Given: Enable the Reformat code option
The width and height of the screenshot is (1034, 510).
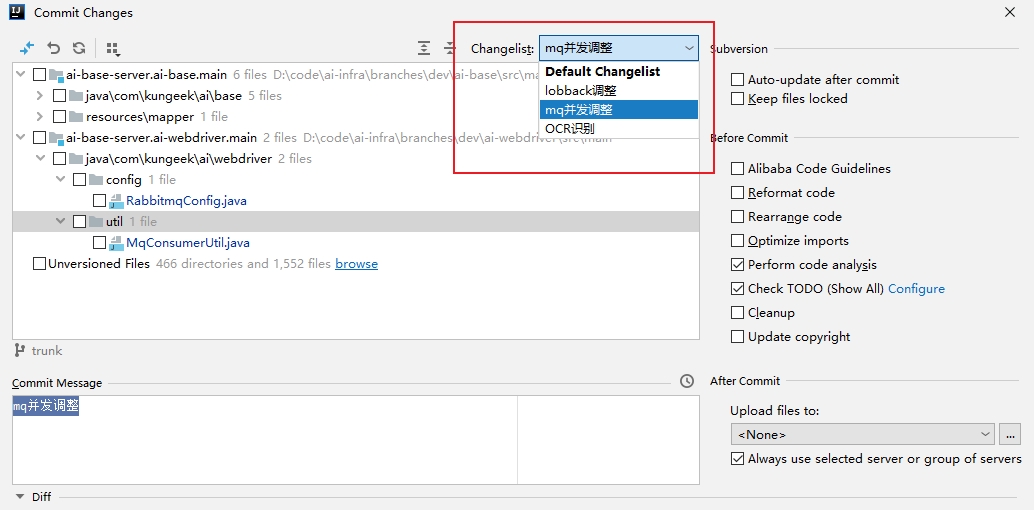Looking at the screenshot, I should click(x=738, y=193).
